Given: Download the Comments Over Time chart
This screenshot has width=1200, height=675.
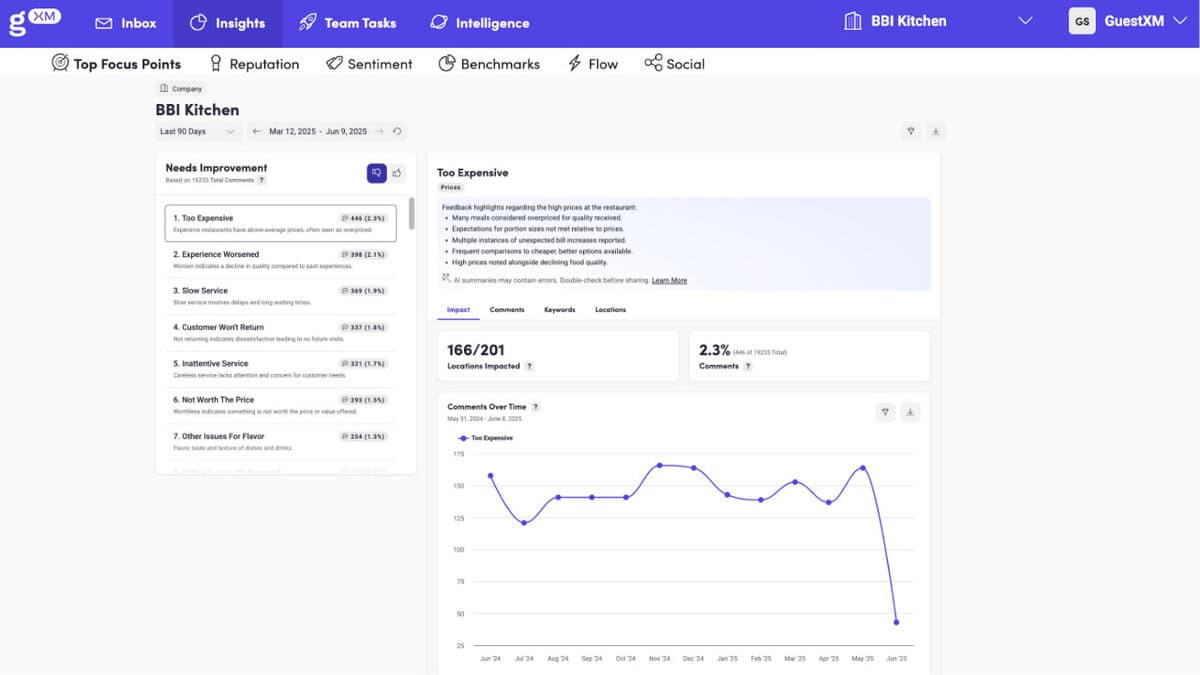Looking at the screenshot, I should 910,411.
